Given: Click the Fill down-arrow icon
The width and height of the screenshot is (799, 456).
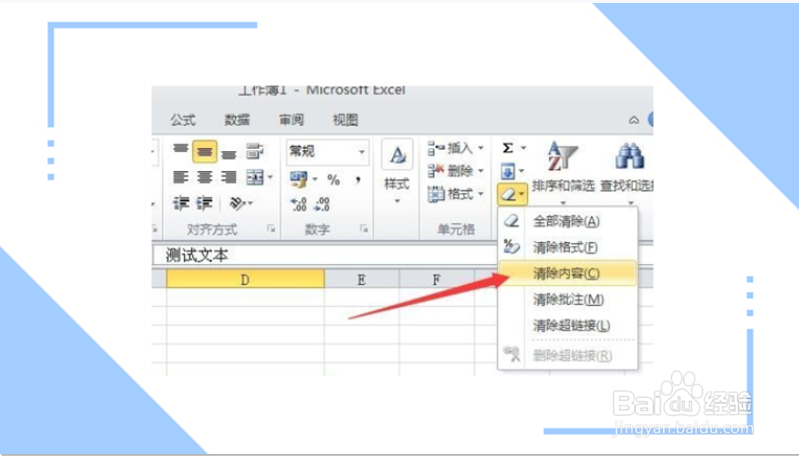Looking at the screenshot, I should (508, 171).
